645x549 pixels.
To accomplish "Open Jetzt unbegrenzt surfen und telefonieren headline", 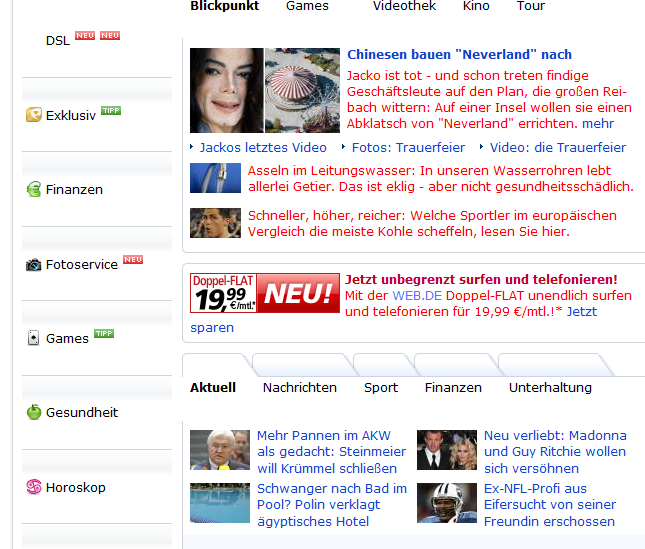I will pyautogui.click(x=481, y=279).
